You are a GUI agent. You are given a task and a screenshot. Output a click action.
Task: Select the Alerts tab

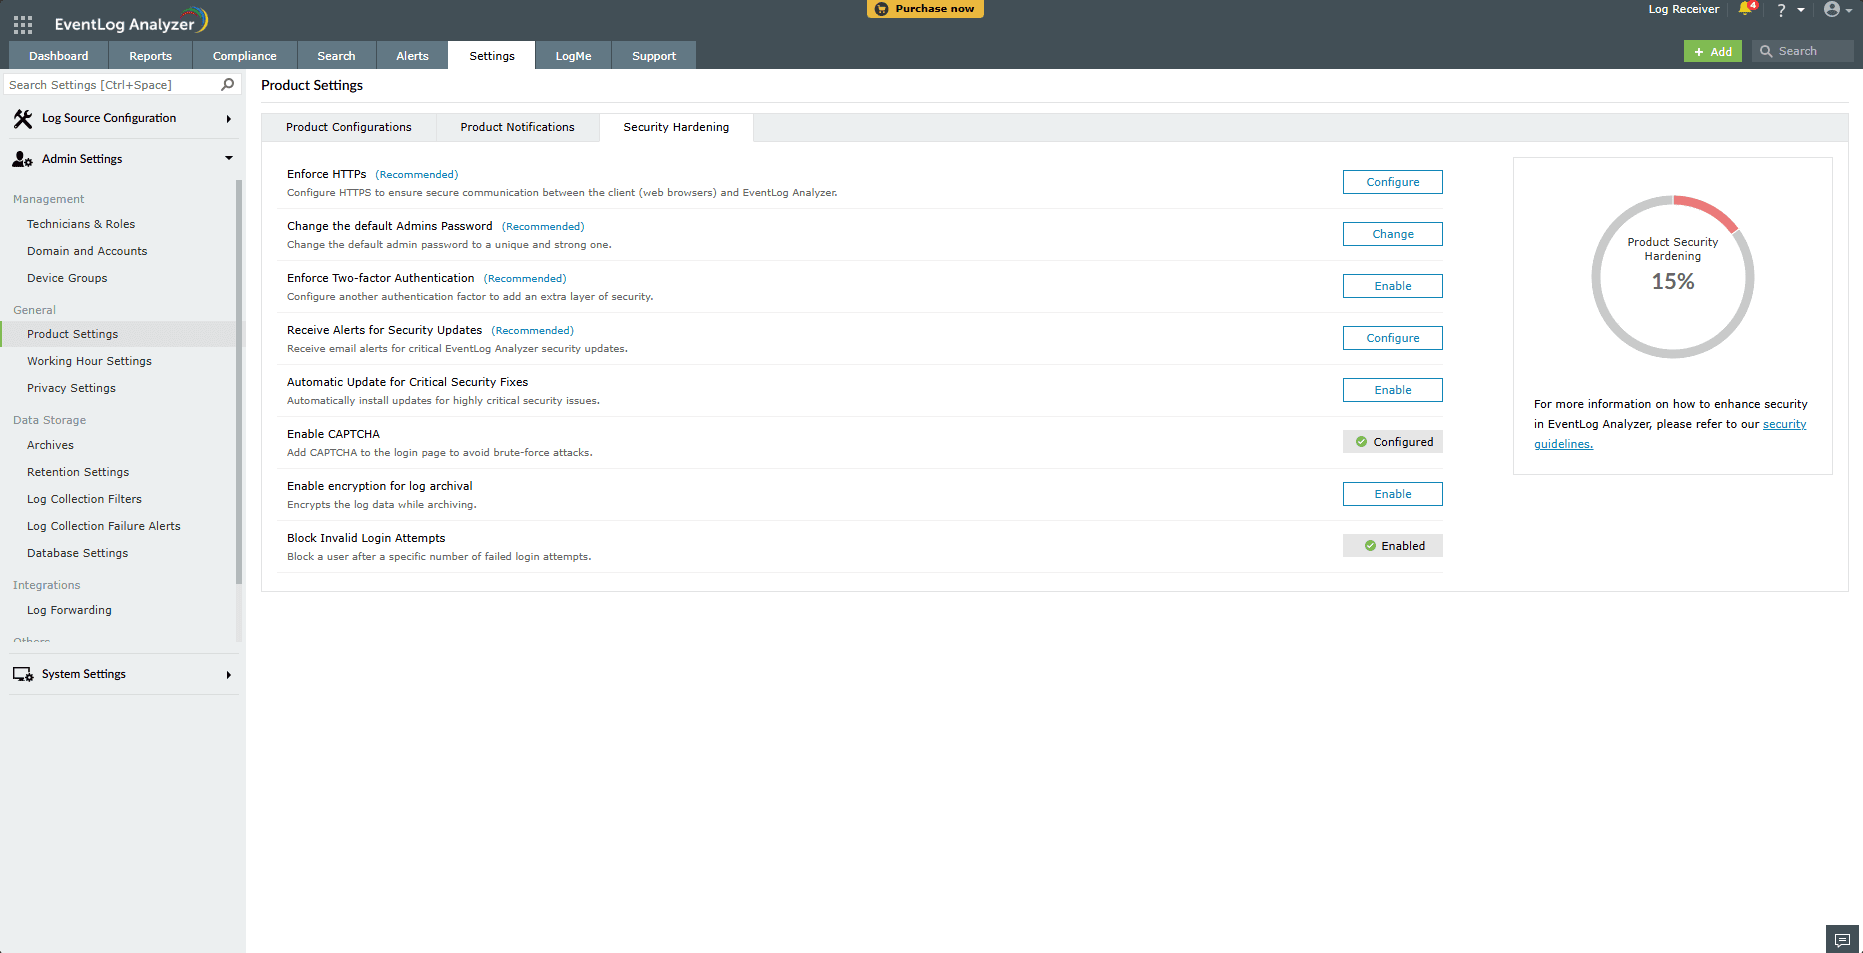[x=413, y=56]
